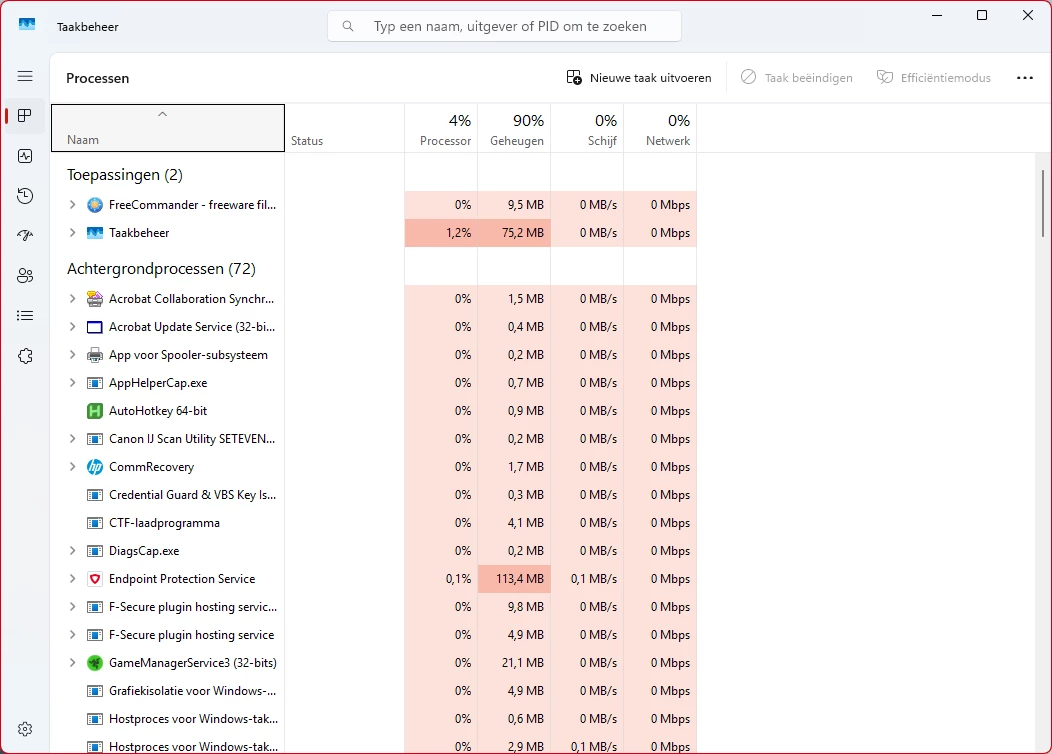Image resolution: width=1052 pixels, height=754 pixels.
Task: Click the 113,4 MB memory cell
Action: [x=515, y=579]
